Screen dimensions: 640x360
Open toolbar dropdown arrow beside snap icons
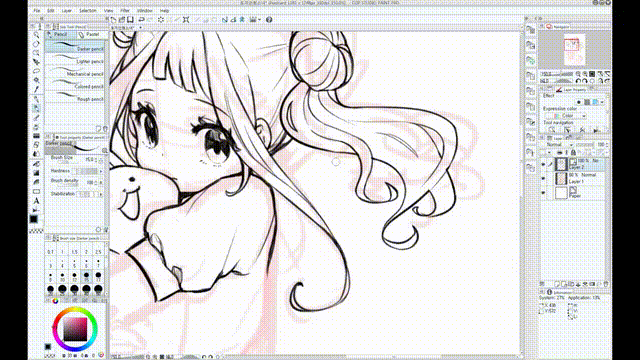[x=260, y=20]
